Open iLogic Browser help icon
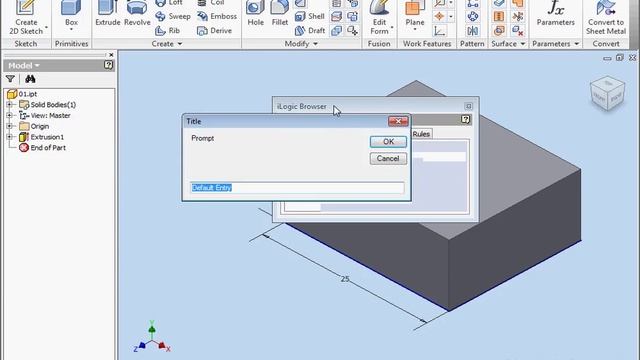The width and height of the screenshot is (640, 360). tap(466, 120)
